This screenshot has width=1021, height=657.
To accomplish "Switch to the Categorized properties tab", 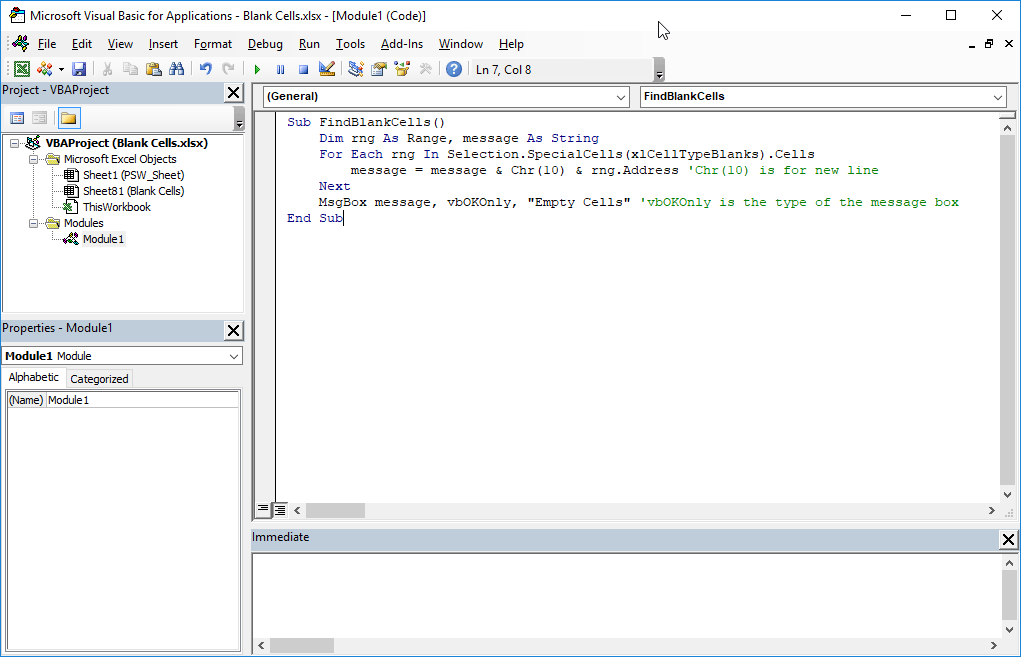I will click(x=99, y=379).
